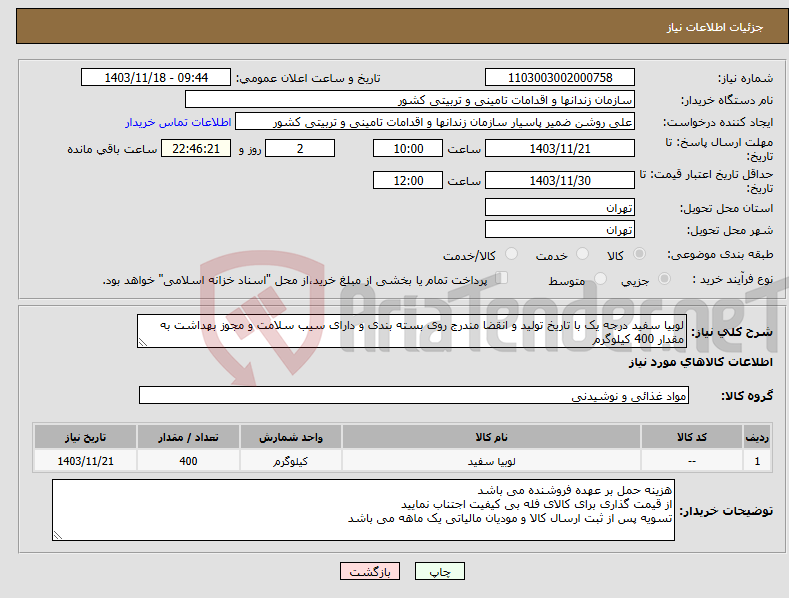The height and width of the screenshot is (598, 789).
Task: Grab the resize handle of شرح کلی نیاز textarea
Action: click(143, 342)
